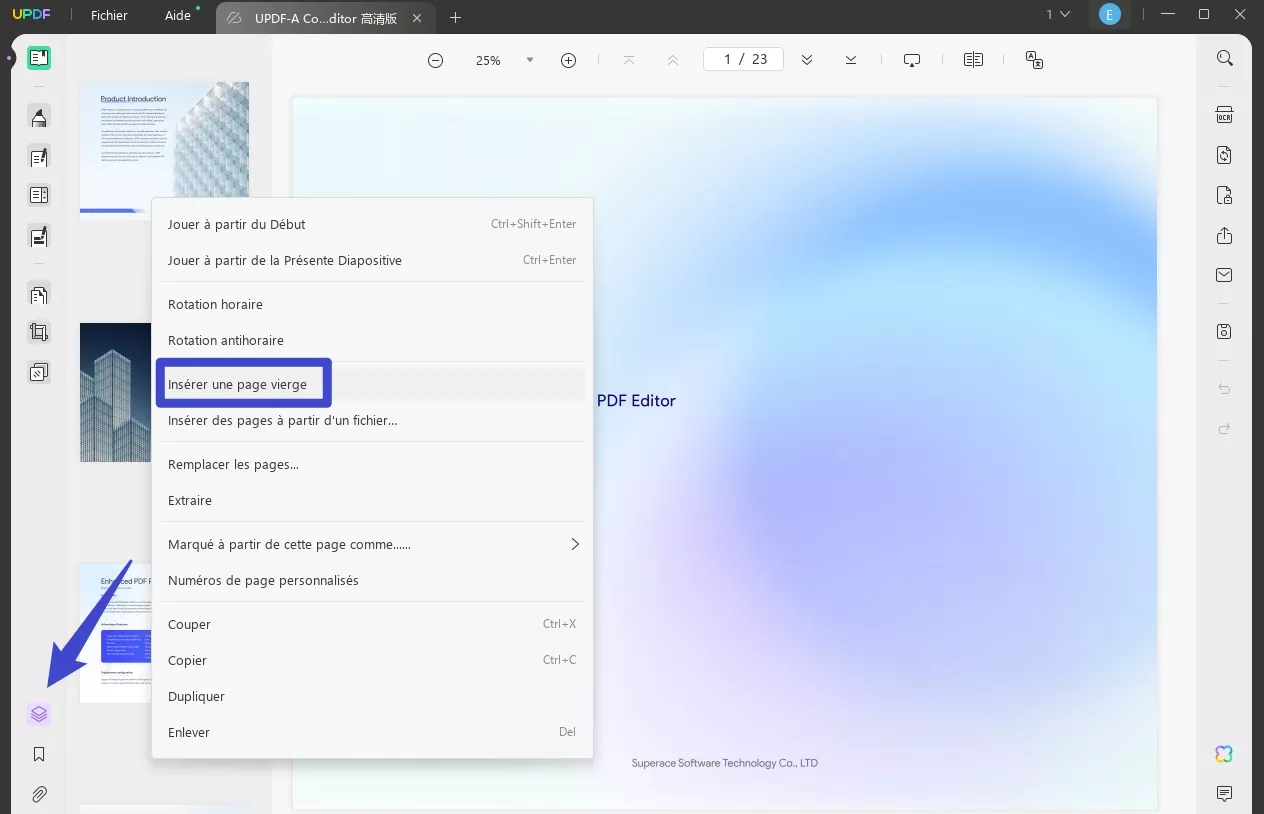Choose 'Insérer des pages à partir d'un fichier...'

372,420
